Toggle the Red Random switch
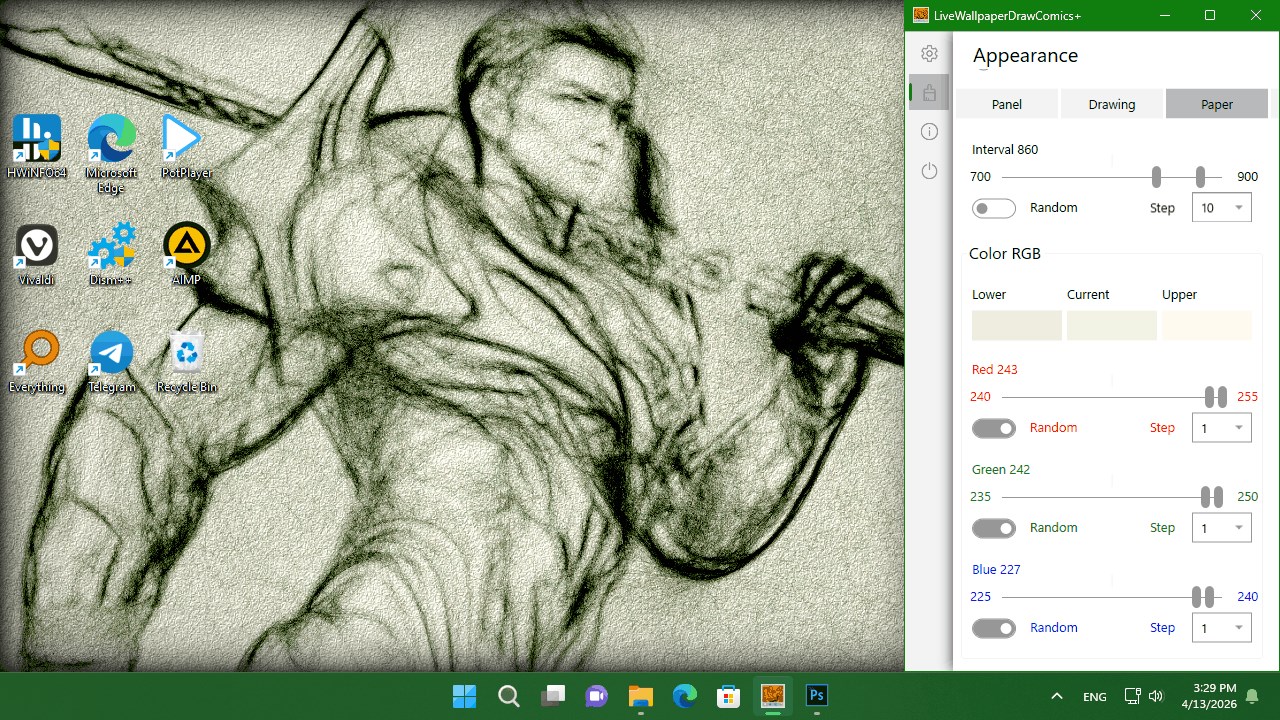1280x720 pixels. 994,428
